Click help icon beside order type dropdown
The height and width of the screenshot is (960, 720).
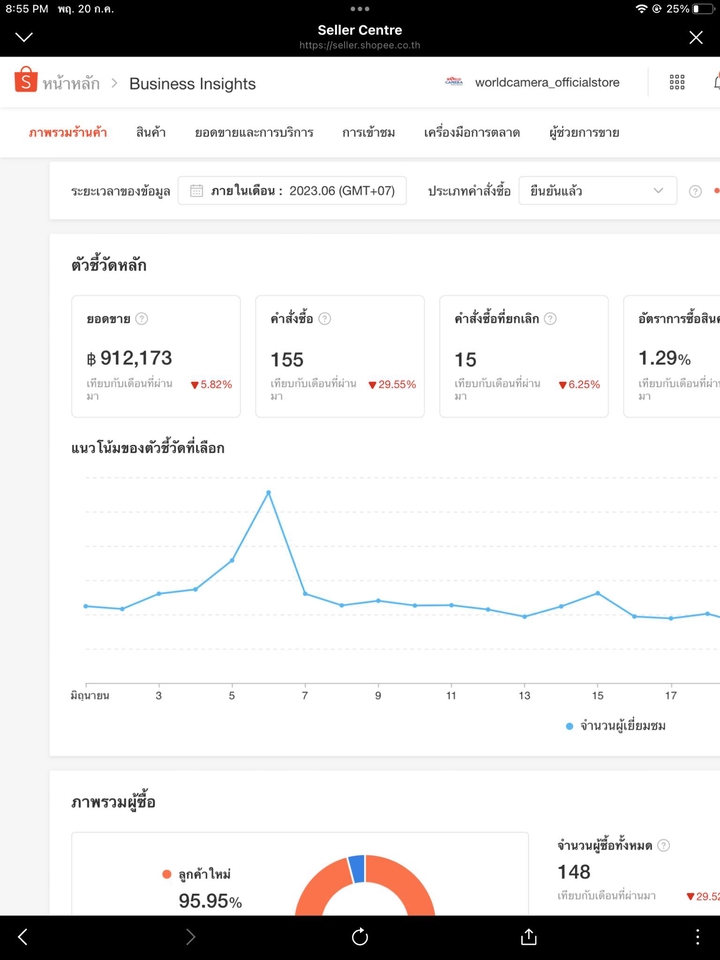pos(695,191)
